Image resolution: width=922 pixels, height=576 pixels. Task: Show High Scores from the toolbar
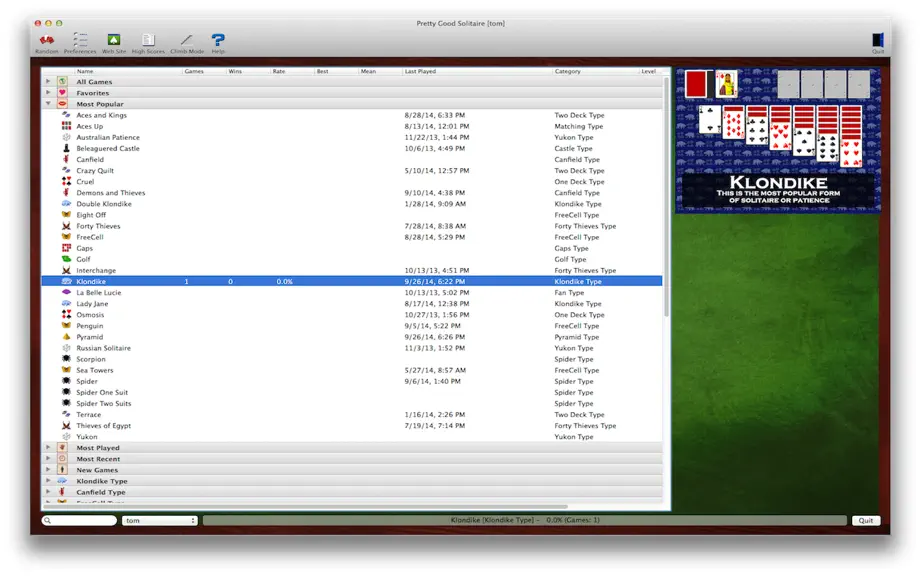[x=148, y=40]
